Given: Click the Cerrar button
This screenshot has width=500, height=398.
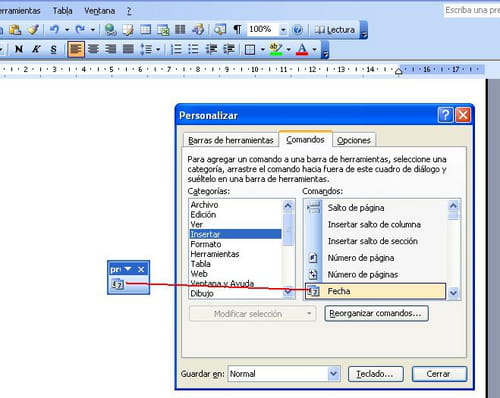Looking at the screenshot, I should [439, 374].
